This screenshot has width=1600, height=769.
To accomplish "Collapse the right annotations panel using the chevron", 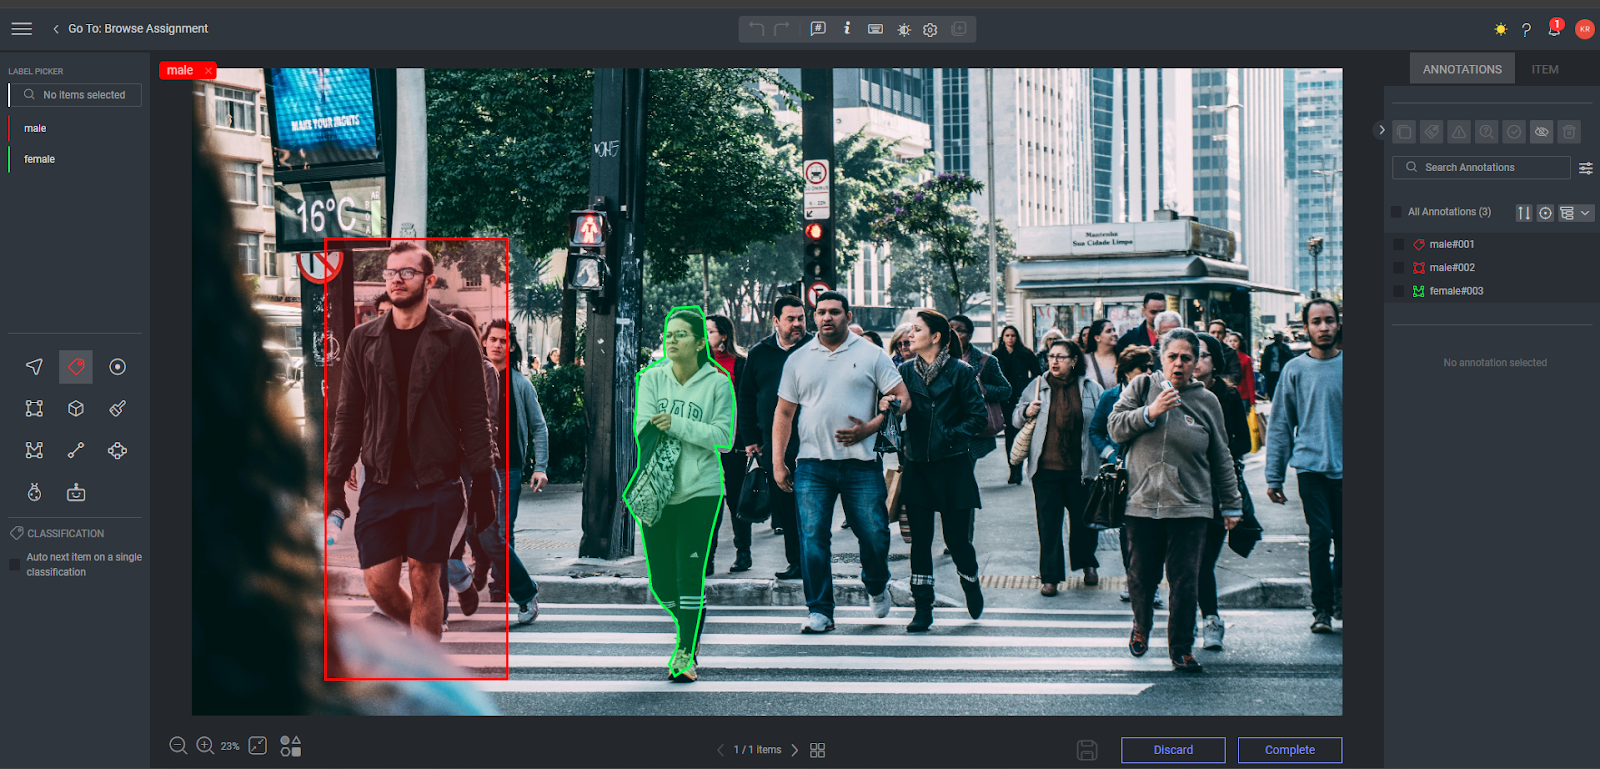I will (1381, 130).
